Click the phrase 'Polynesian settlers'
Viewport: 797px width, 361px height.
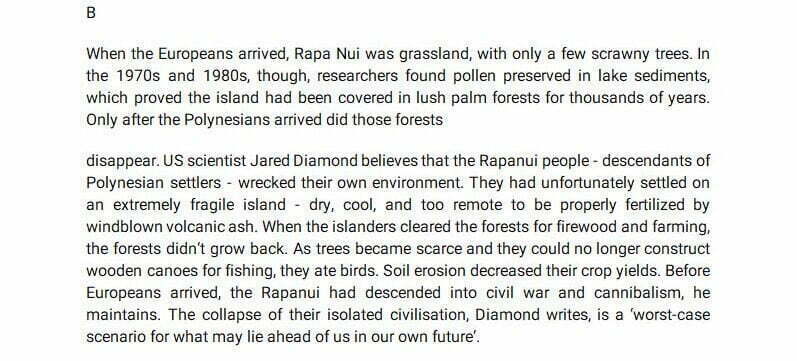coord(154,183)
